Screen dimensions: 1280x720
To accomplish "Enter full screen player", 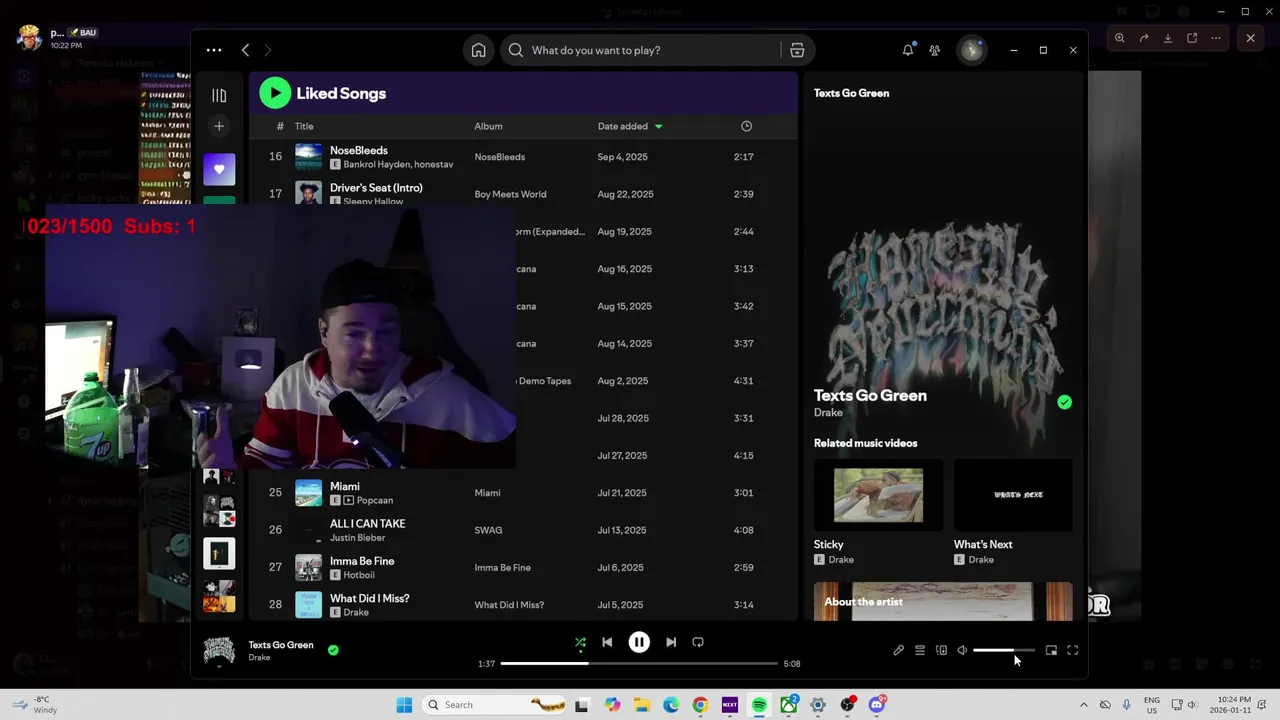I will click(1073, 650).
